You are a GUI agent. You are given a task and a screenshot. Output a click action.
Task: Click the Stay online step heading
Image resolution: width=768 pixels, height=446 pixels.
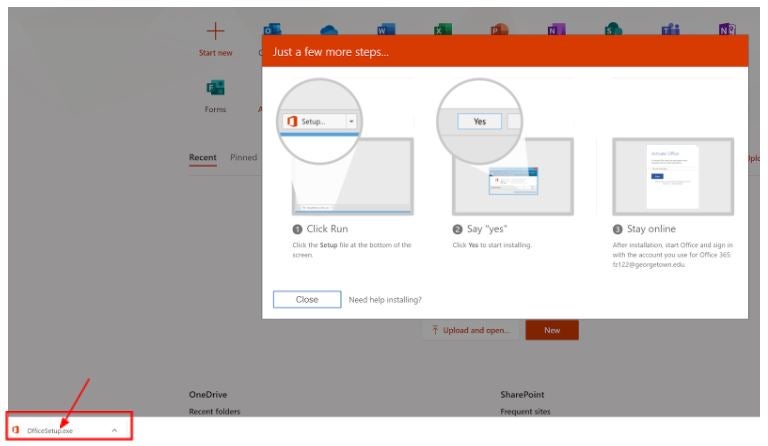pos(651,229)
